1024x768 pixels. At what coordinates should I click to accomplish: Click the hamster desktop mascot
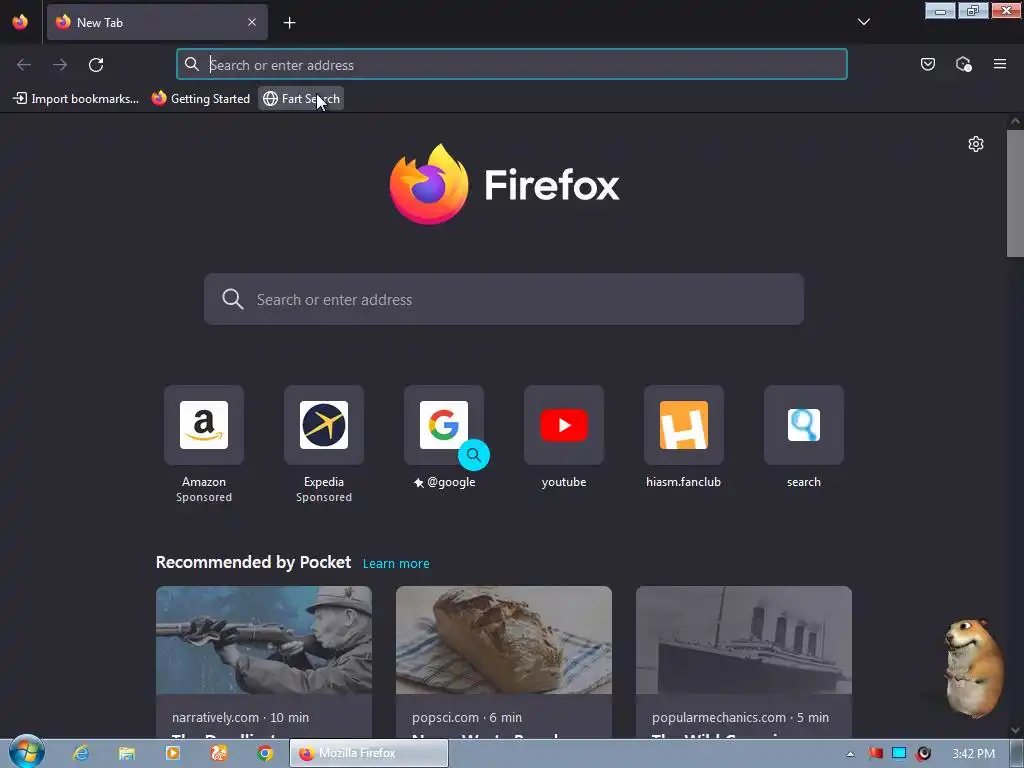tap(973, 668)
